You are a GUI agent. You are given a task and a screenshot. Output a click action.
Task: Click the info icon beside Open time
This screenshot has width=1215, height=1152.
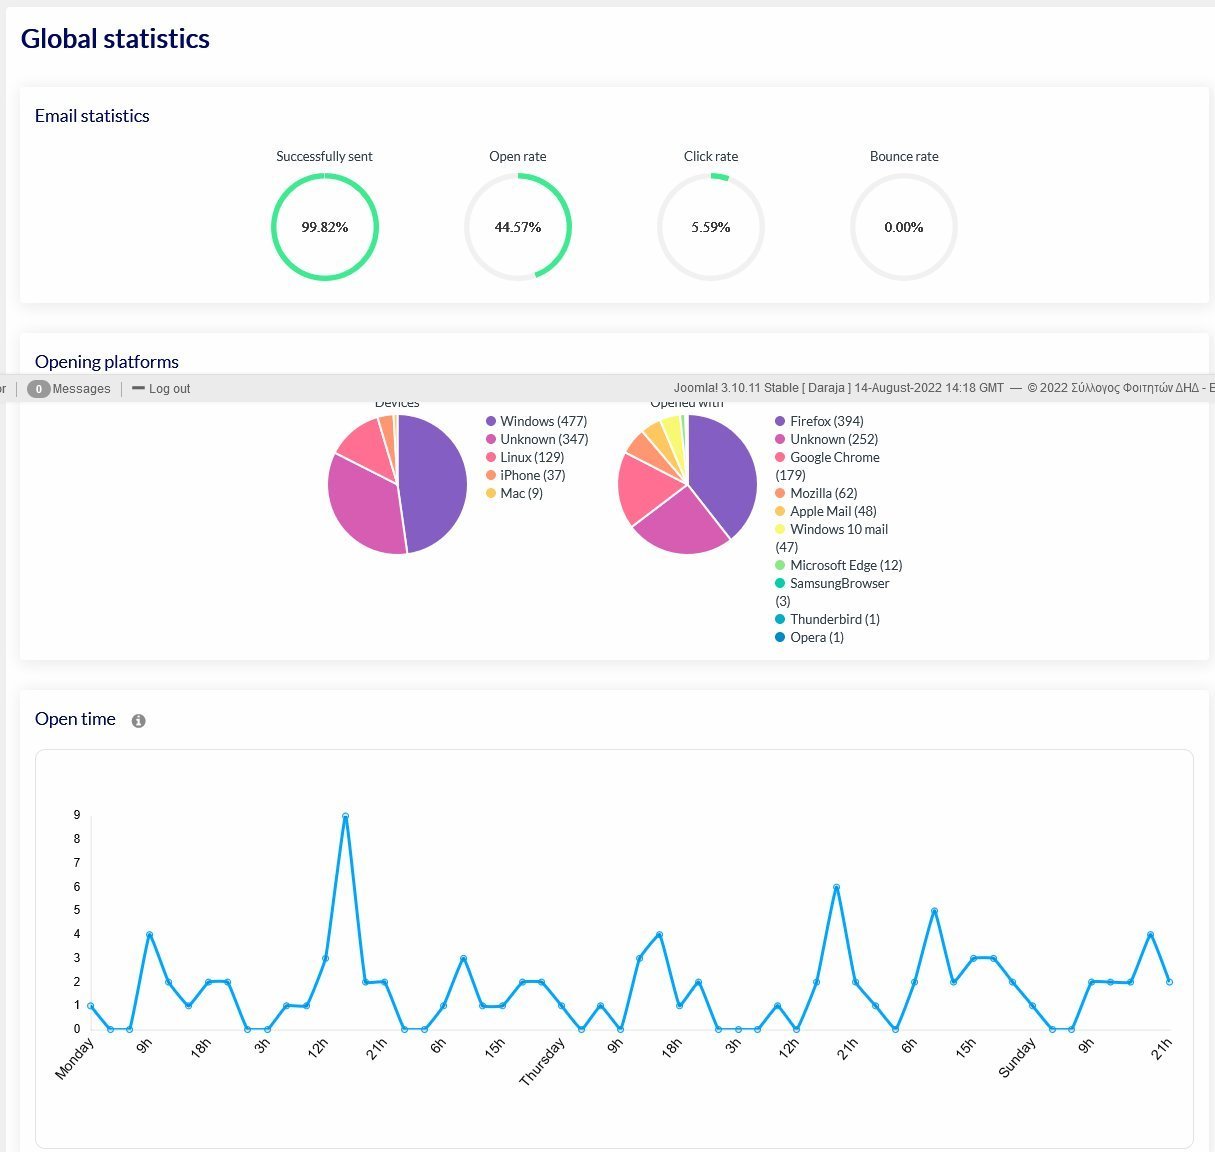pos(139,721)
